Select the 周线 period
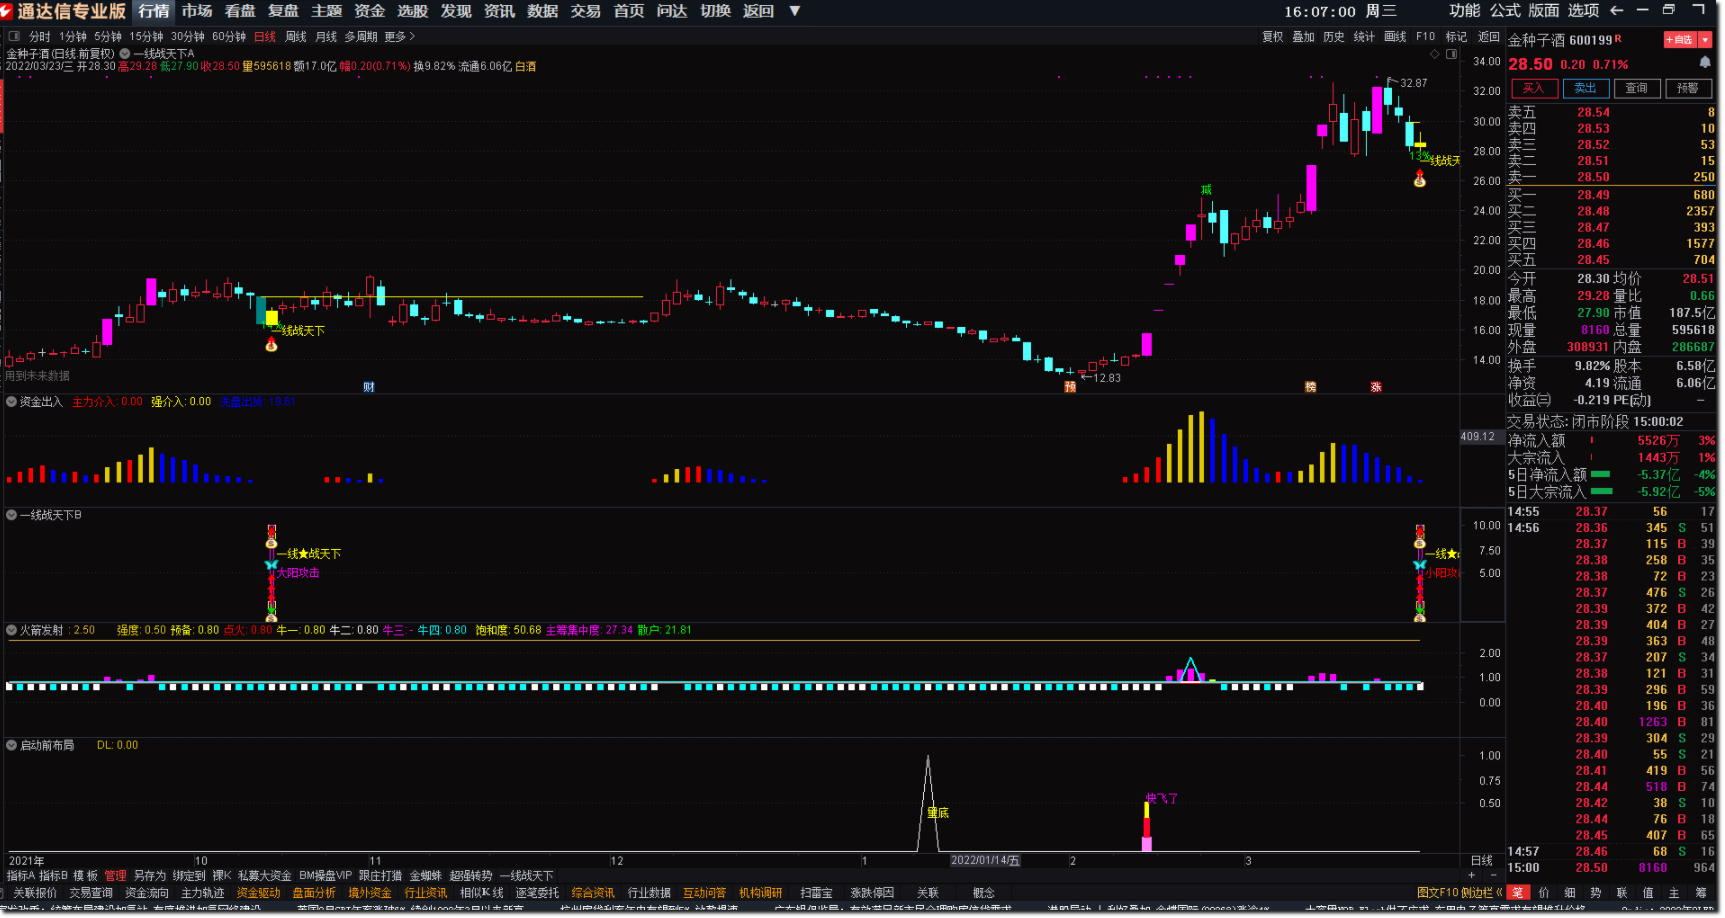Viewport: 1725px width, 918px height. coord(296,37)
